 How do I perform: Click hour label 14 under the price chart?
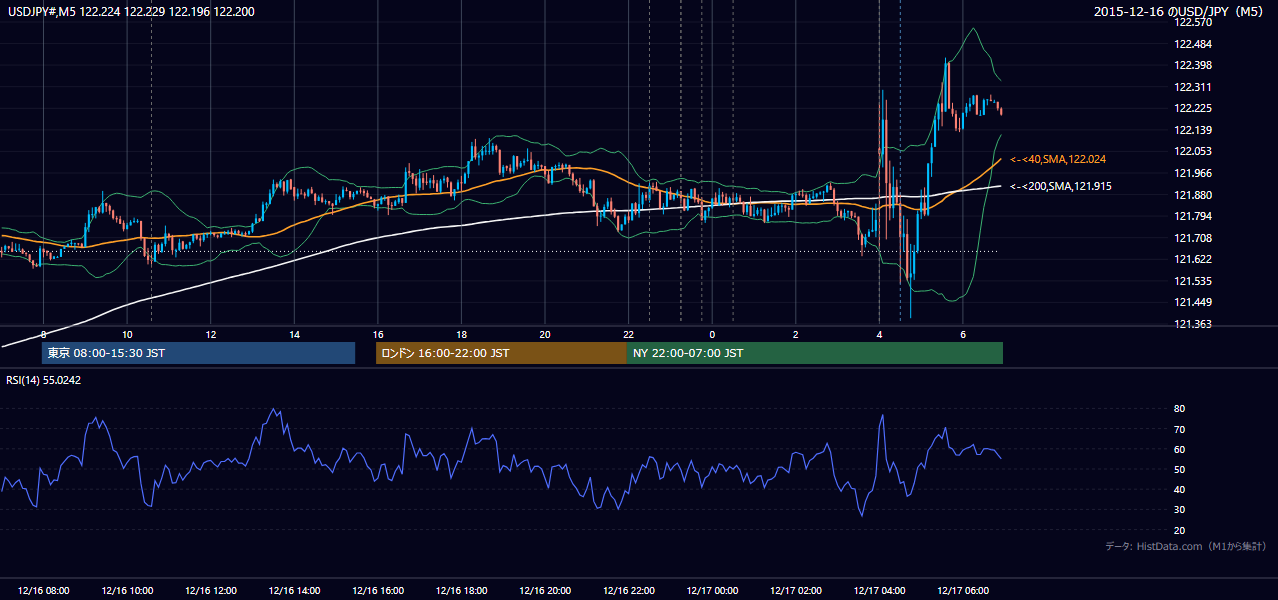(x=294, y=334)
